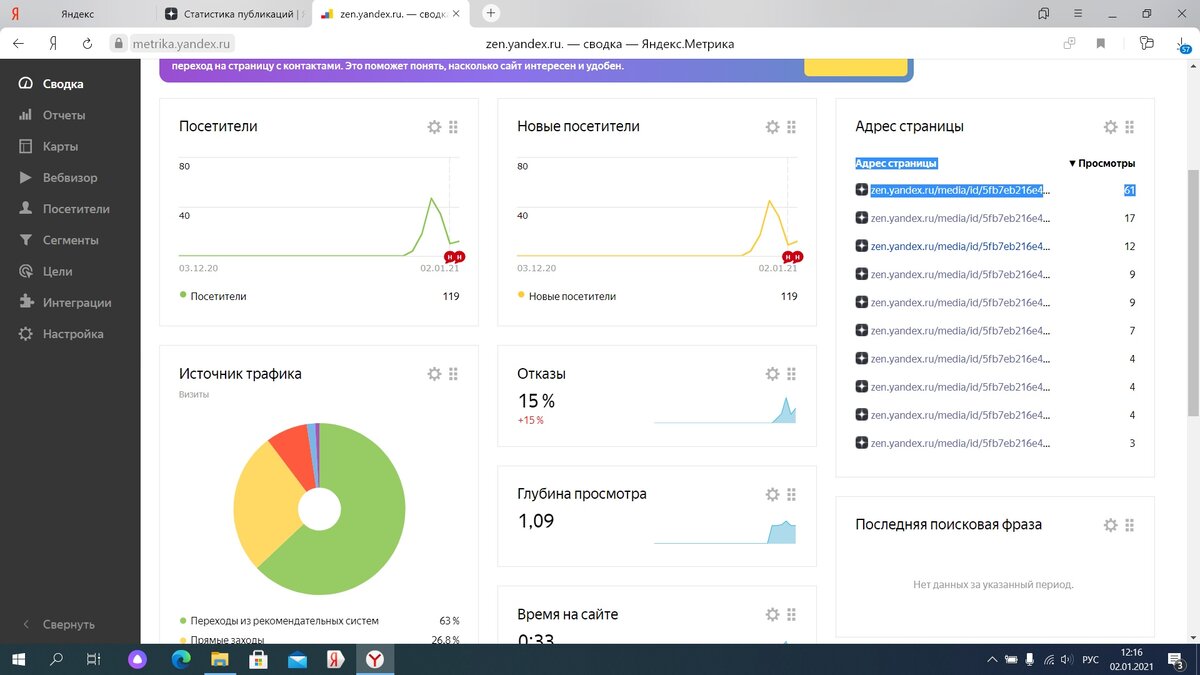This screenshot has height=675, width=1200.
Task: Open Настройка in the sidebar
Action: pyautogui.click(x=62, y=334)
